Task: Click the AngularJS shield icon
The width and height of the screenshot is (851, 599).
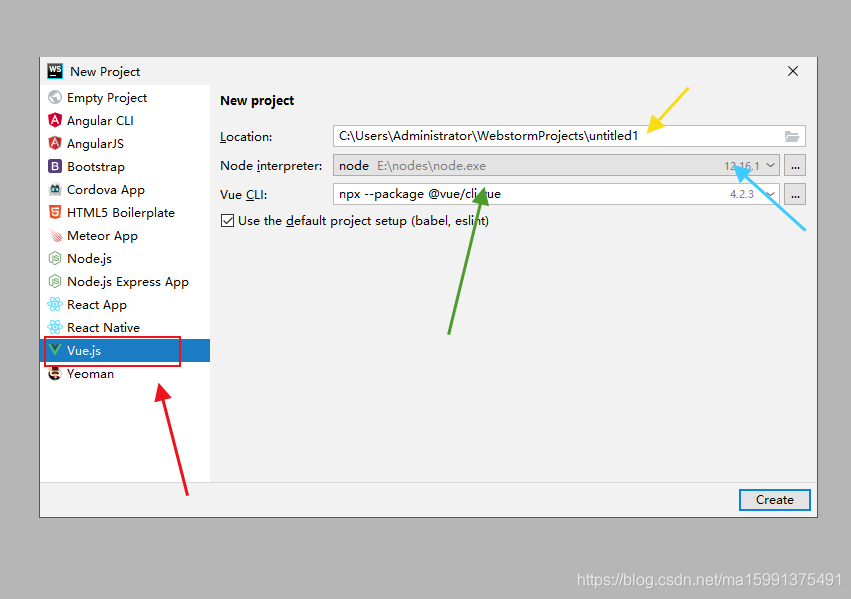Action: click(x=55, y=143)
